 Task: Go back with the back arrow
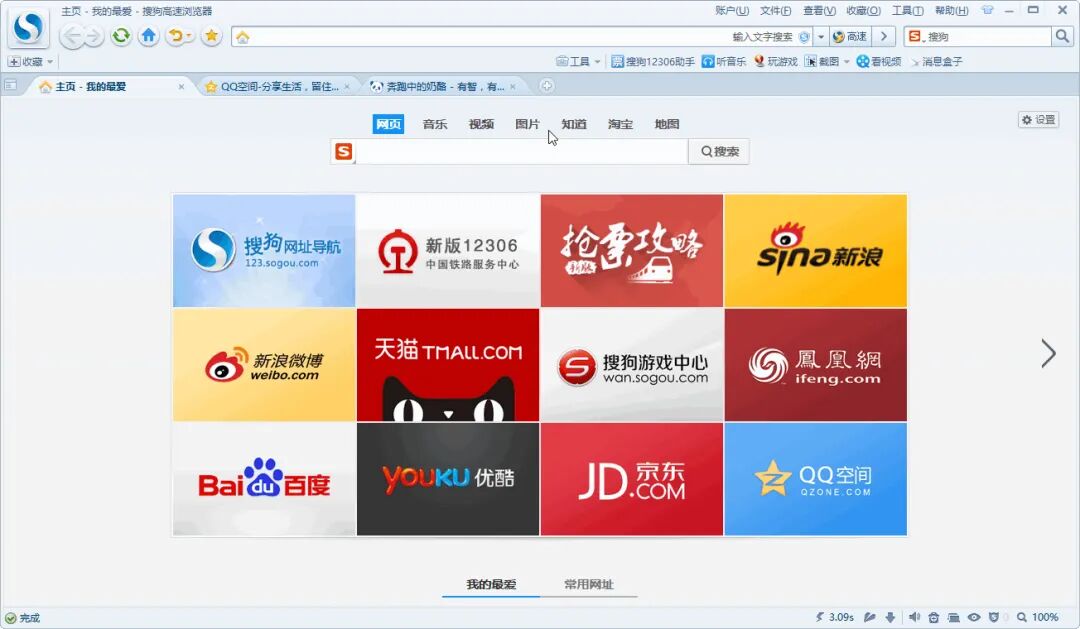coord(72,36)
